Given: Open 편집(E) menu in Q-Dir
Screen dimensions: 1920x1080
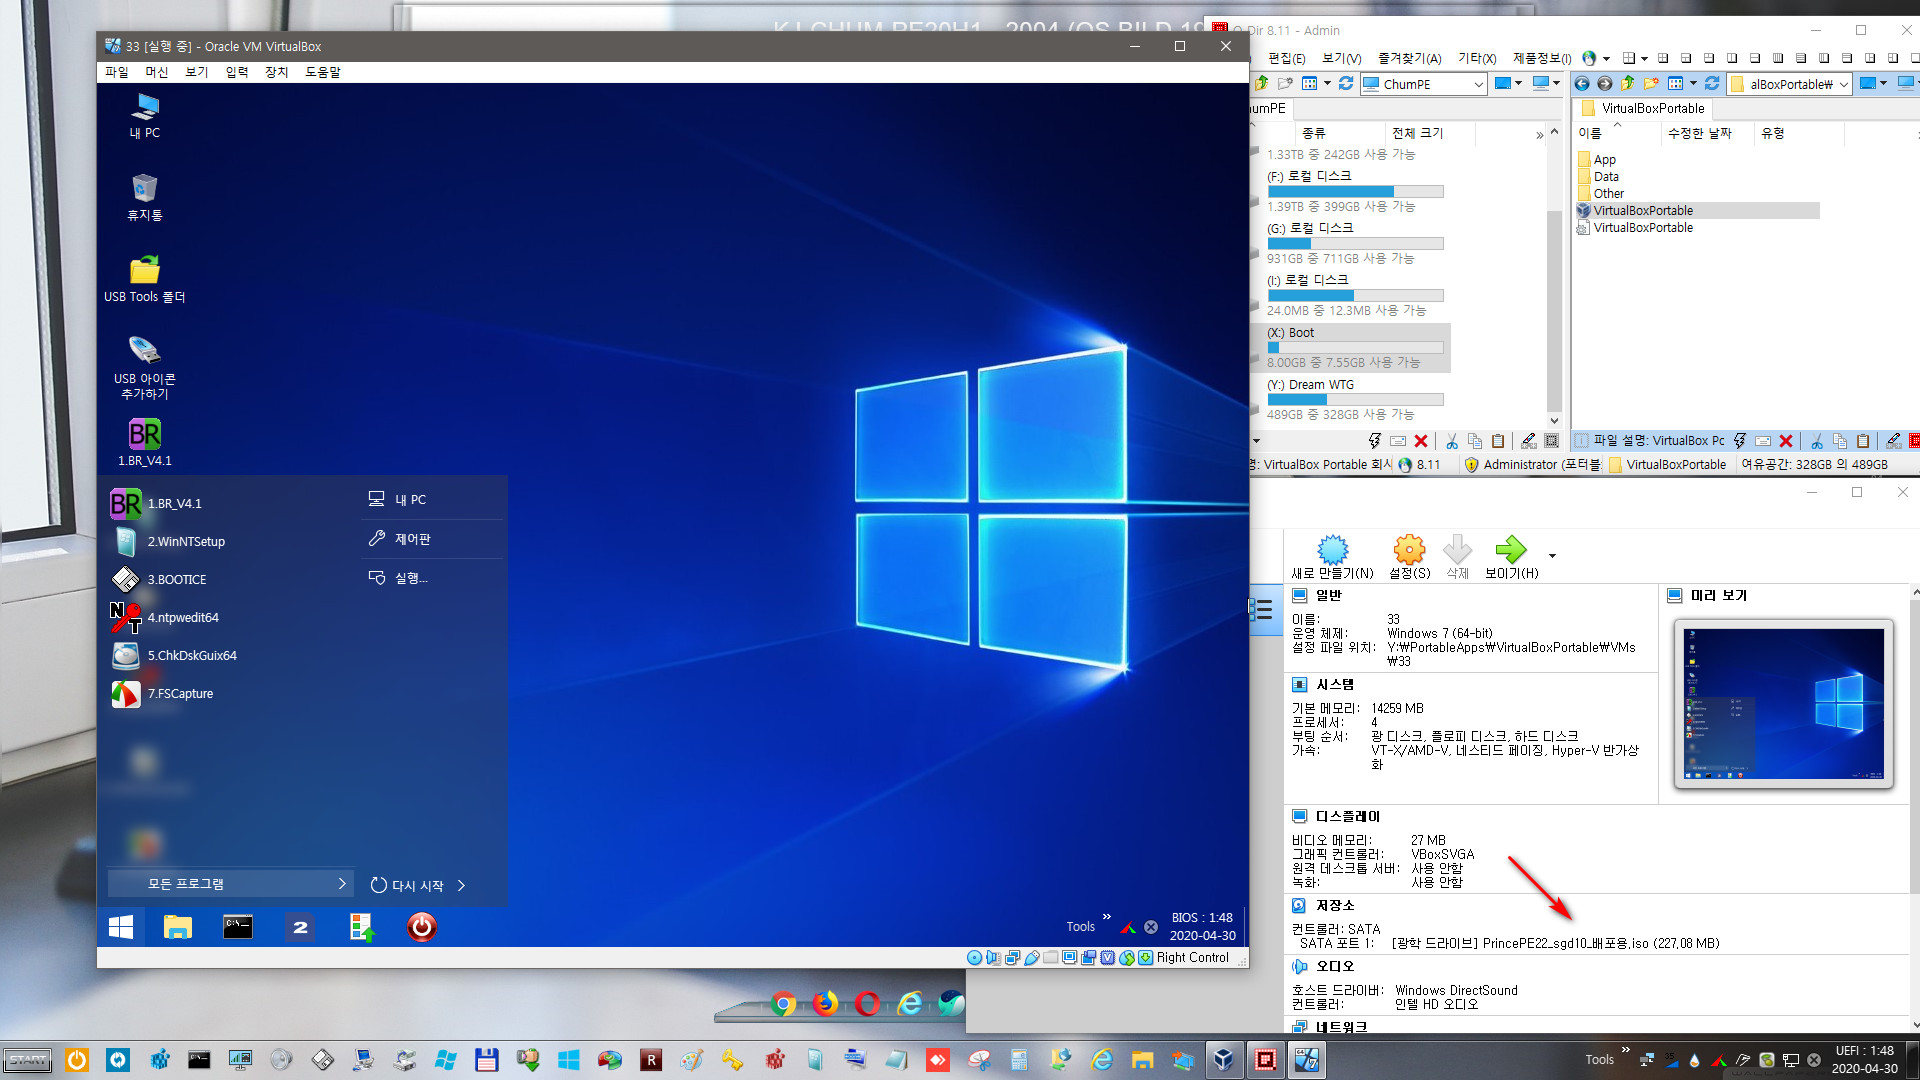Looking at the screenshot, I should [x=1286, y=58].
